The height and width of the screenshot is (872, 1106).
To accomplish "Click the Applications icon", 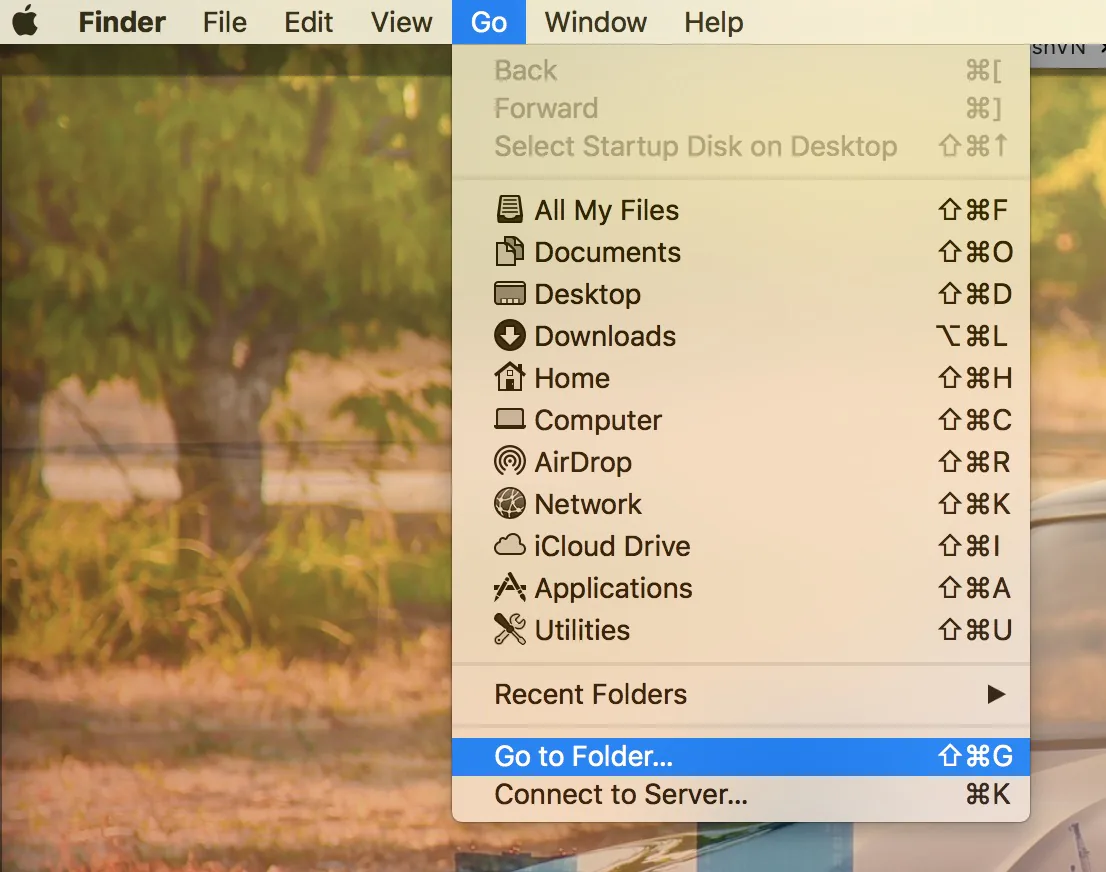I will pos(509,588).
